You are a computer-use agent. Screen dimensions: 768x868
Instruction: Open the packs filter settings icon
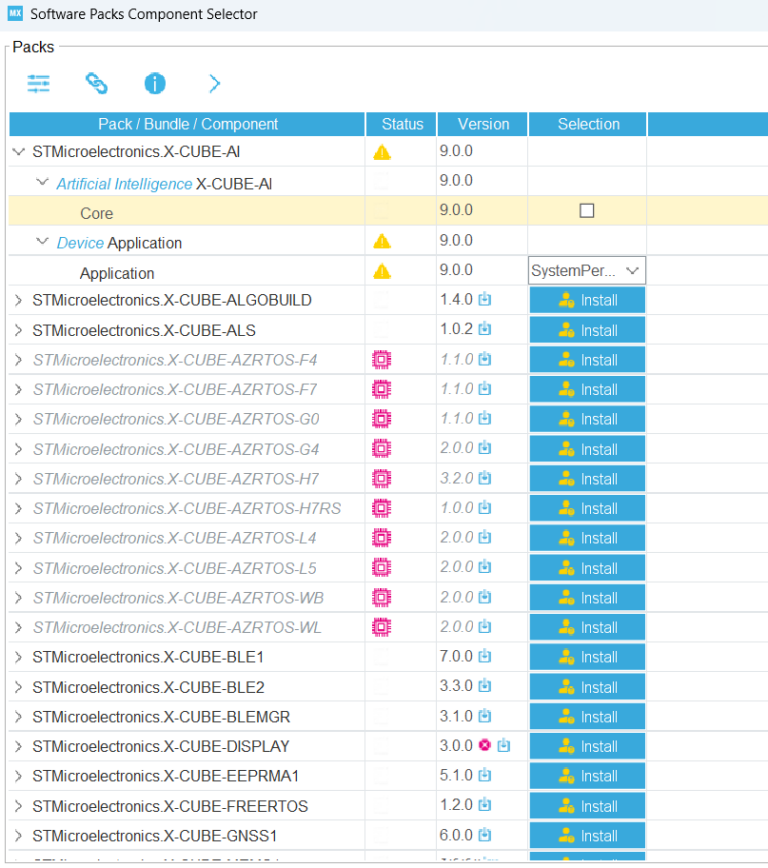point(39,84)
